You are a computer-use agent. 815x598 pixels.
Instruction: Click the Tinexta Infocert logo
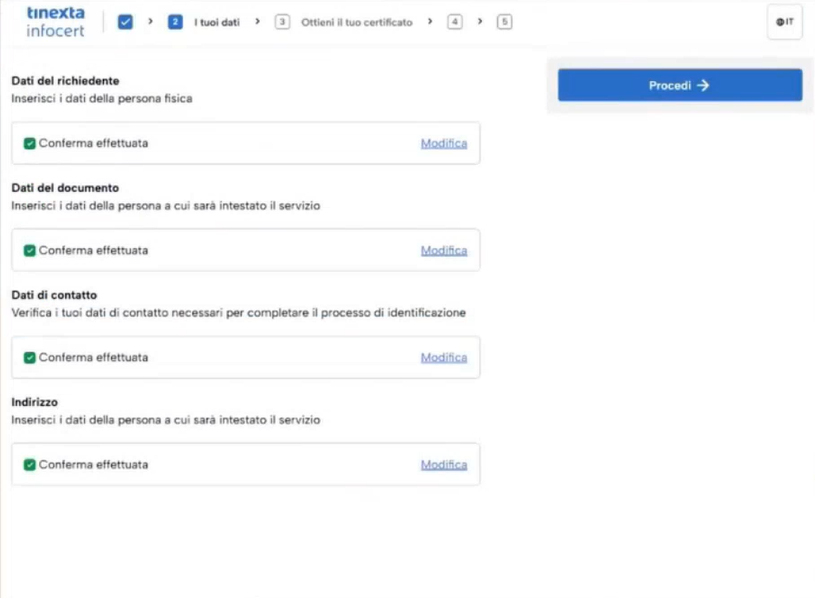tap(55, 21)
